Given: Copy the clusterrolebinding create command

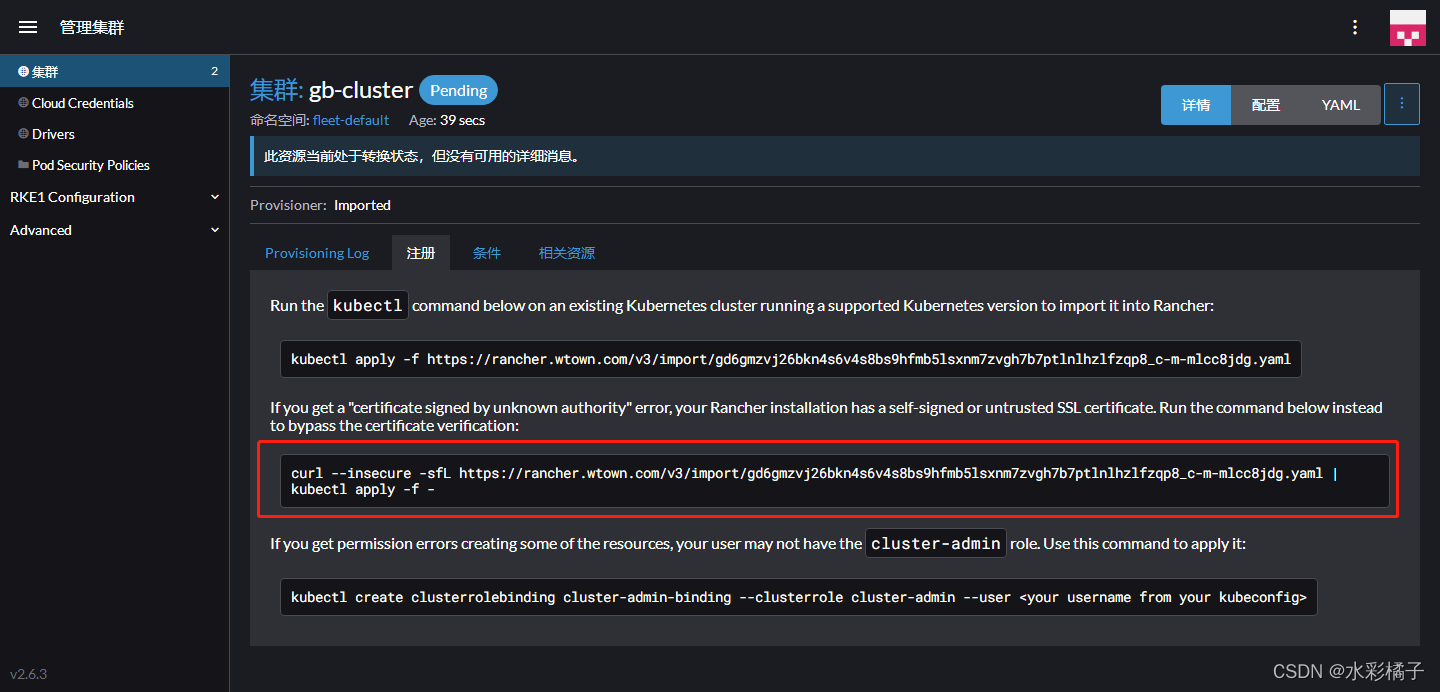Looking at the screenshot, I should pos(799,597).
